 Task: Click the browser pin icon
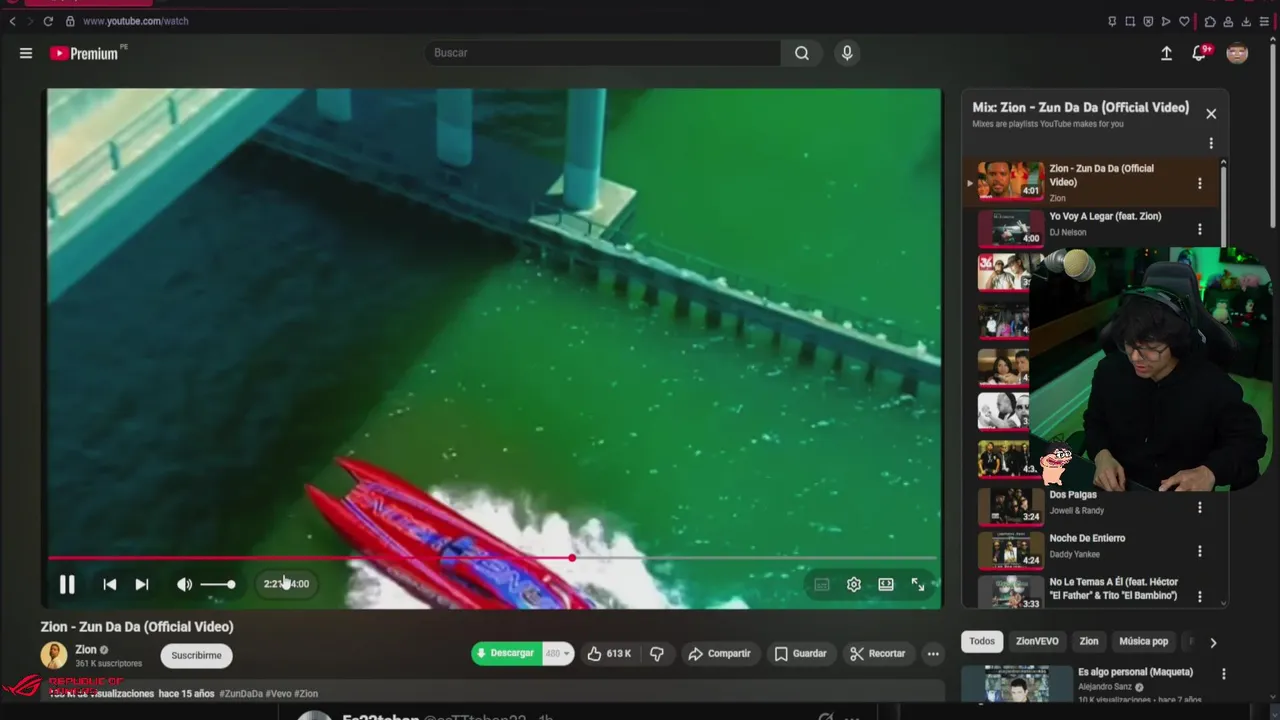(1112, 21)
